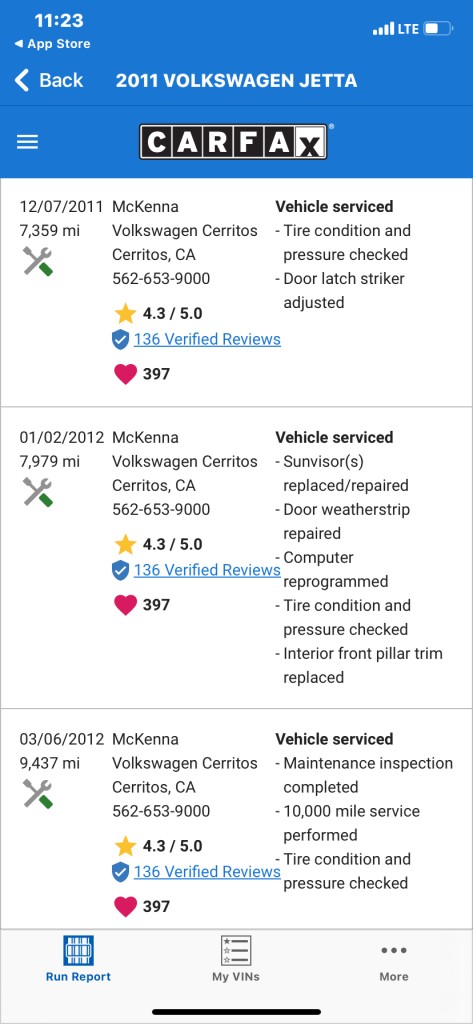Image resolution: width=473 pixels, height=1024 pixels.
Task: Return to App Store via the status bar
Action: 52,44
